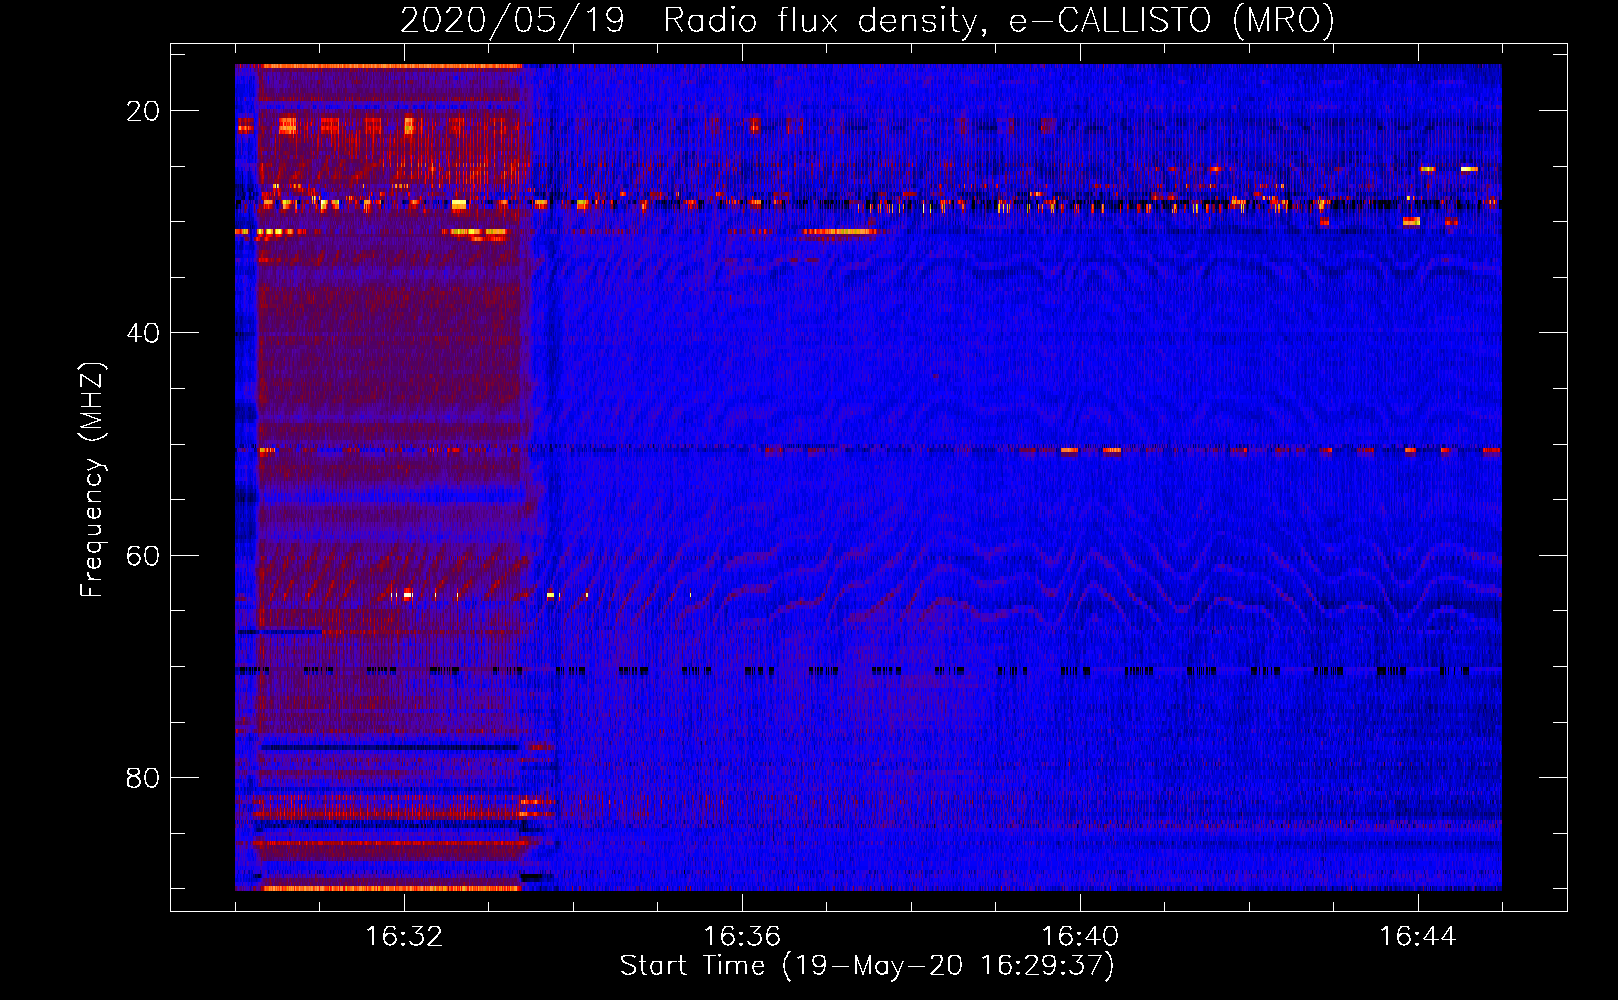Click the '60' frequency tick label
Screen dimensions: 1618x1000
tap(143, 556)
